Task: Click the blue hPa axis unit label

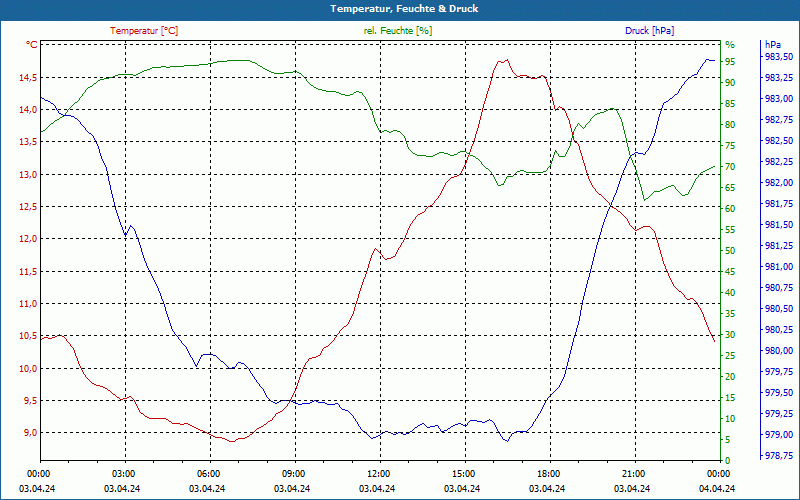Action: (772, 45)
